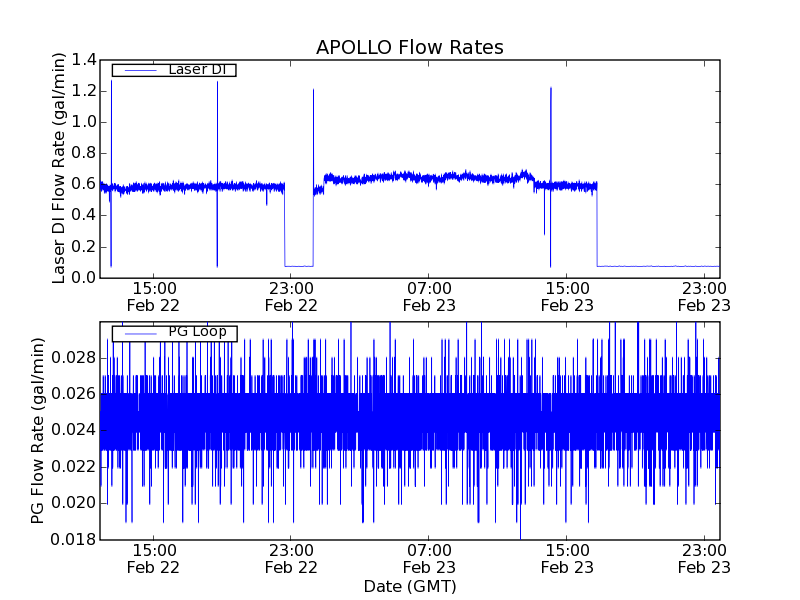Select the 0.024 tick on PG flow axis

(x=73, y=430)
